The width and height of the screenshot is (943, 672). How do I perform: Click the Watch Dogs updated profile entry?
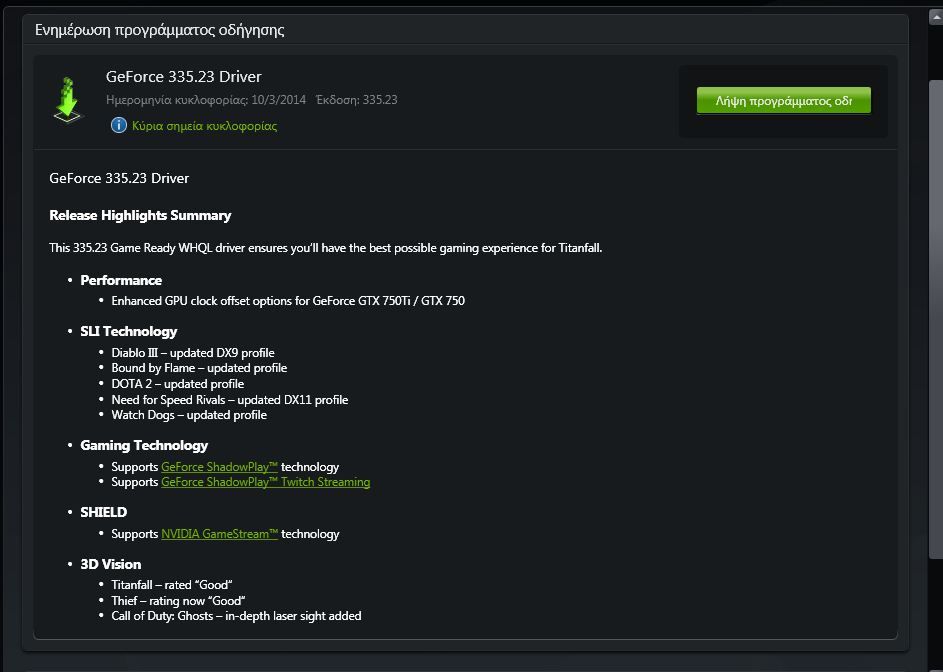click(x=189, y=415)
